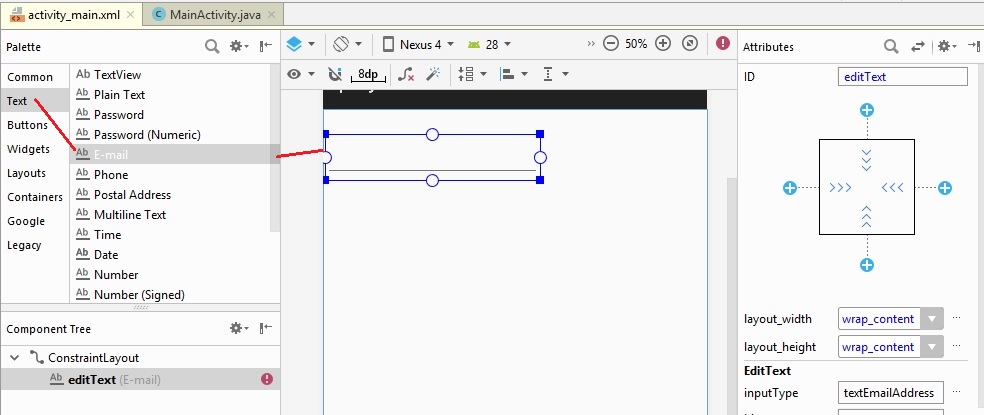Open the Nexus 4 device dropdown
Image resolution: width=984 pixels, height=415 pixels.
pyautogui.click(x=418, y=44)
